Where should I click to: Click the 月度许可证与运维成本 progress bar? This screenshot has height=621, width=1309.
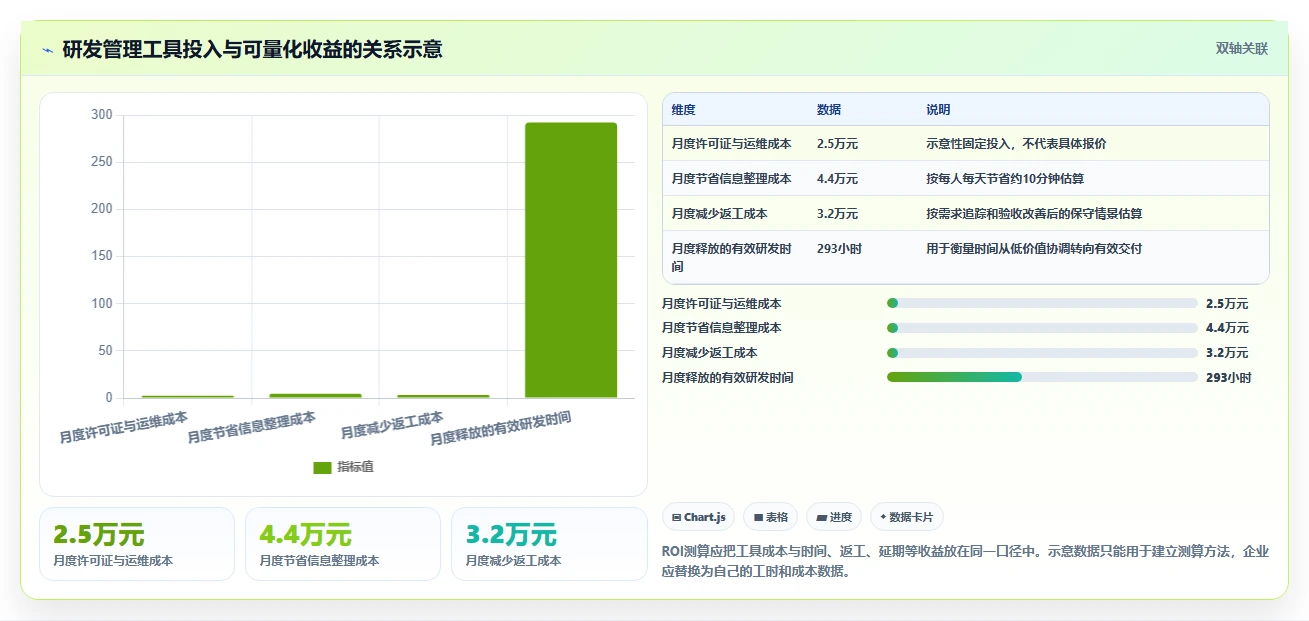pyautogui.click(x=1042, y=303)
